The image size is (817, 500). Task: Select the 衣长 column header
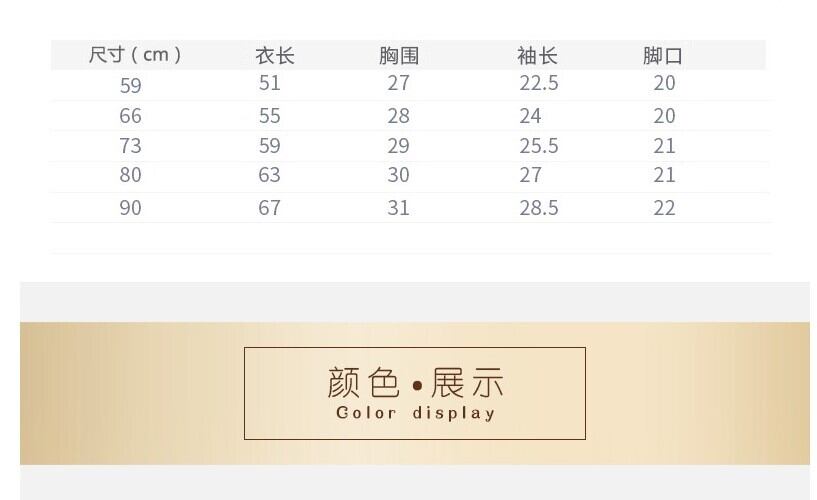[274, 56]
